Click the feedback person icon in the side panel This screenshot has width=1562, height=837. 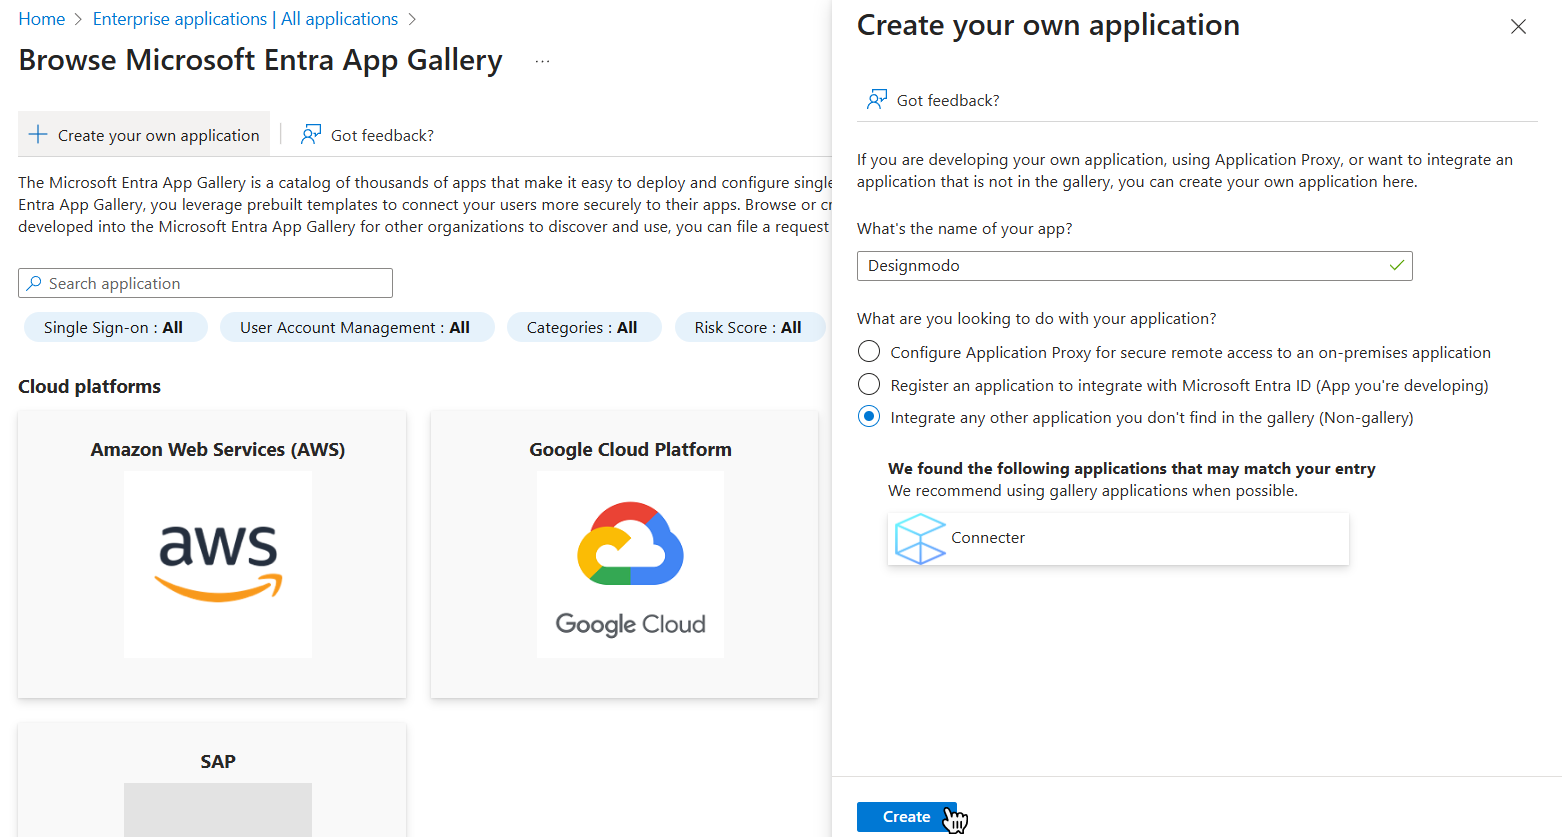pyautogui.click(x=876, y=100)
